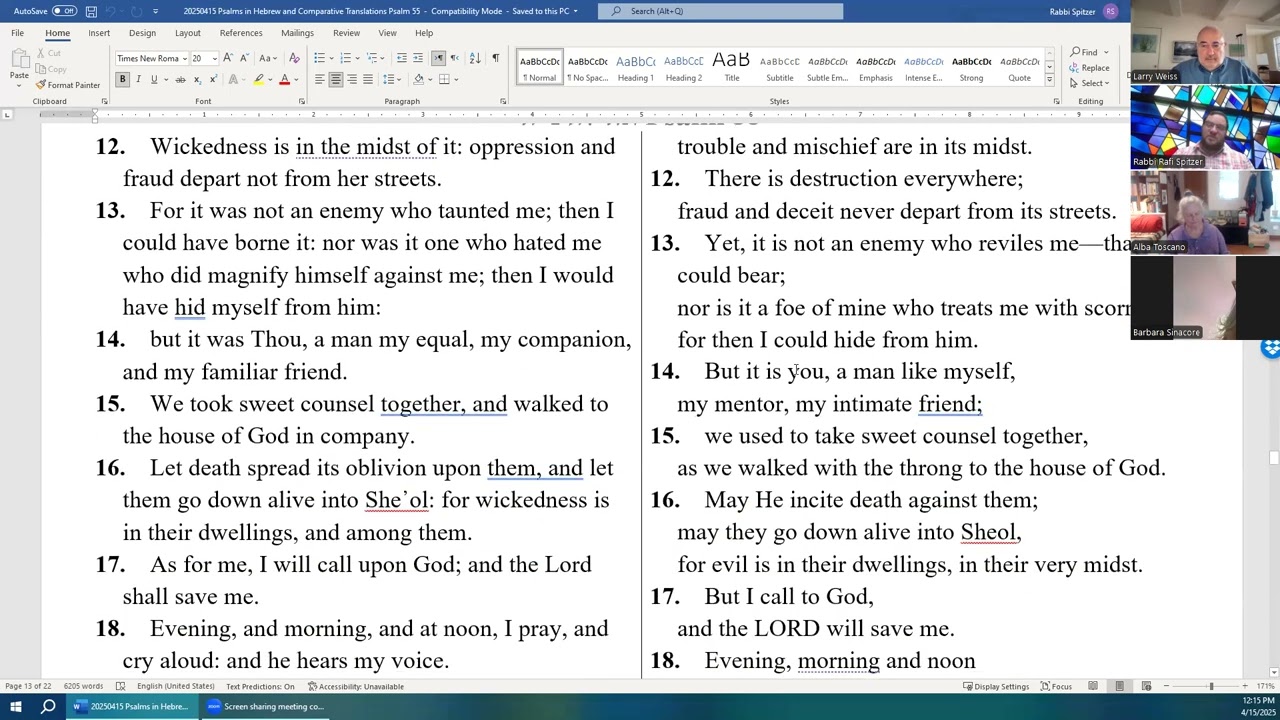The width and height of the screenshot is (1280, 720).
Task: Click Align Right icon
Action: [x=352, y=79]
